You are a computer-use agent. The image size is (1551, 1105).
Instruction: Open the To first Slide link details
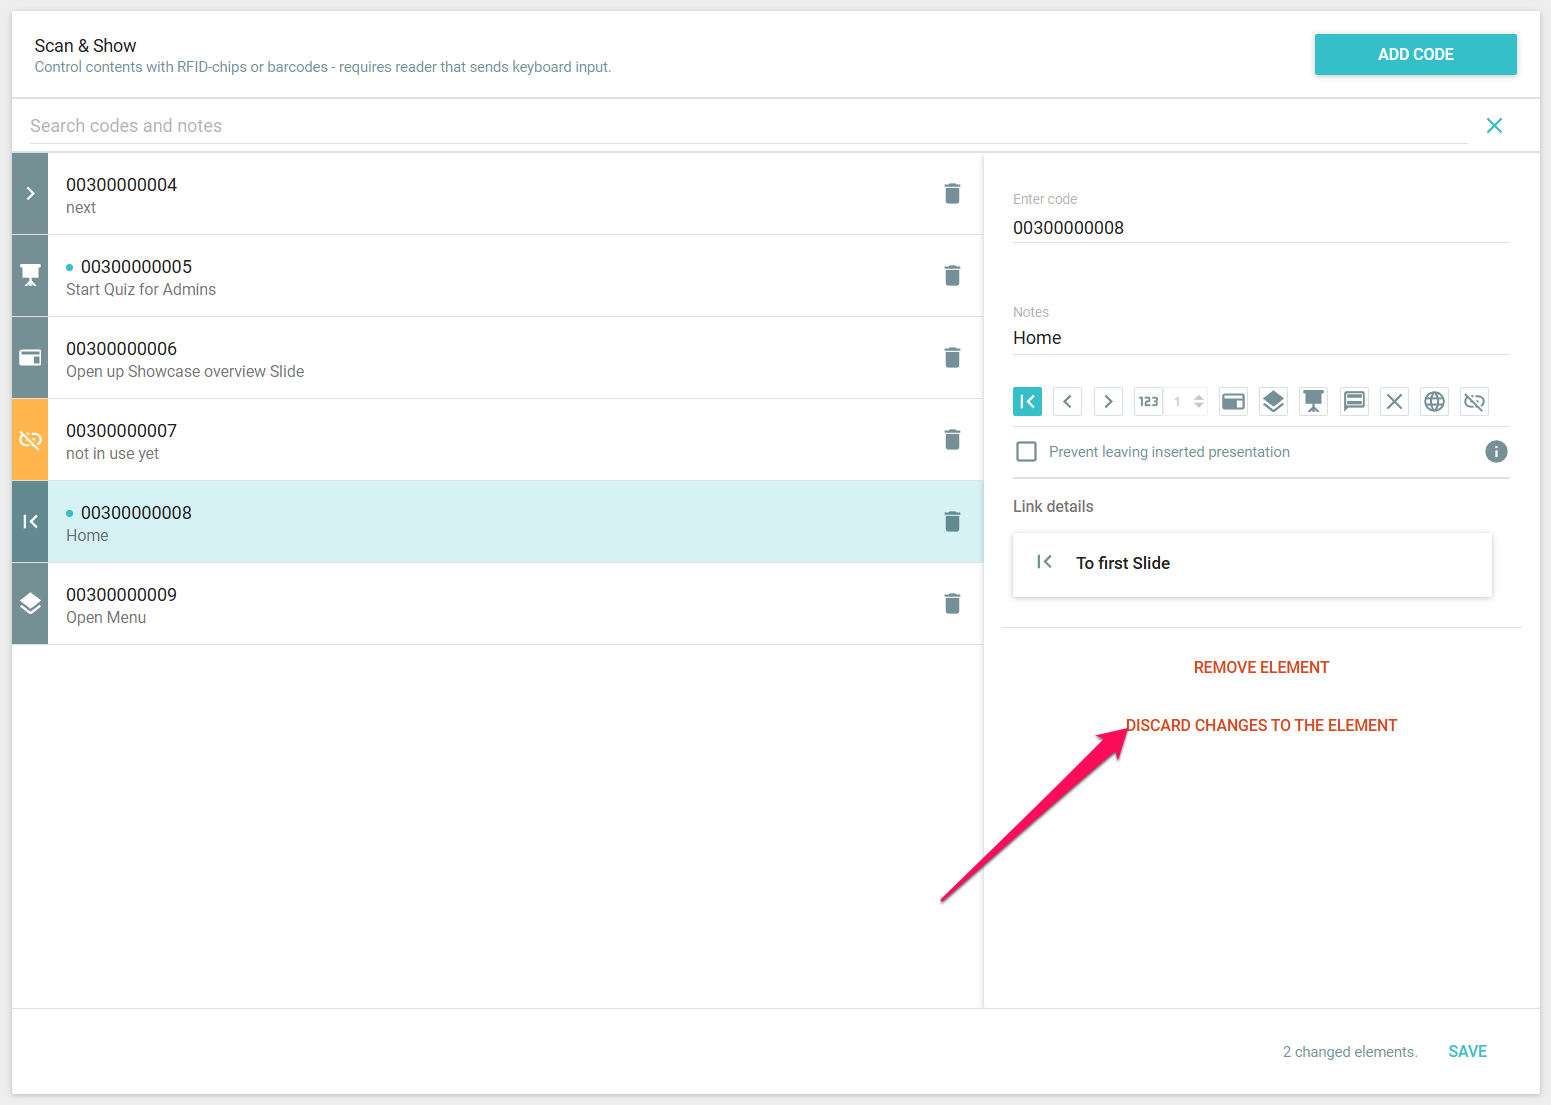pyautogui.click(x=1251, y=564)
